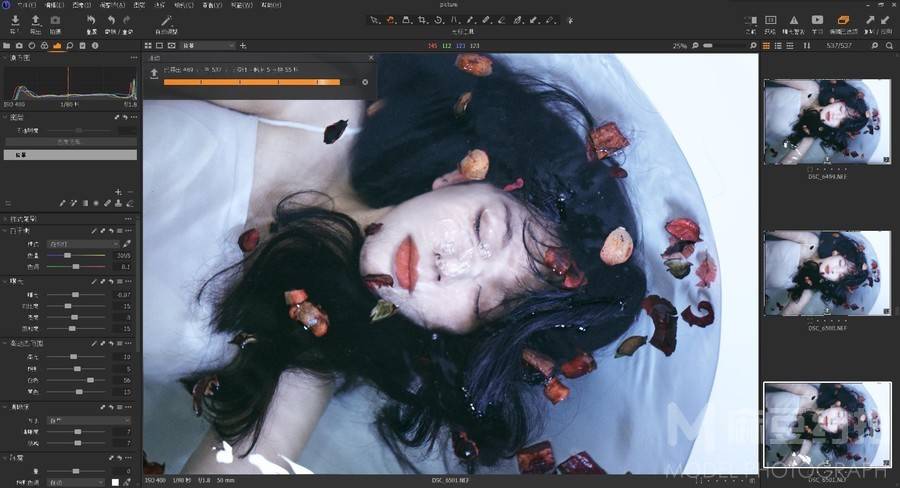Screen dimensions: 900x488
Task: Toggle the Before/After view button
Action: pos(750,20)
